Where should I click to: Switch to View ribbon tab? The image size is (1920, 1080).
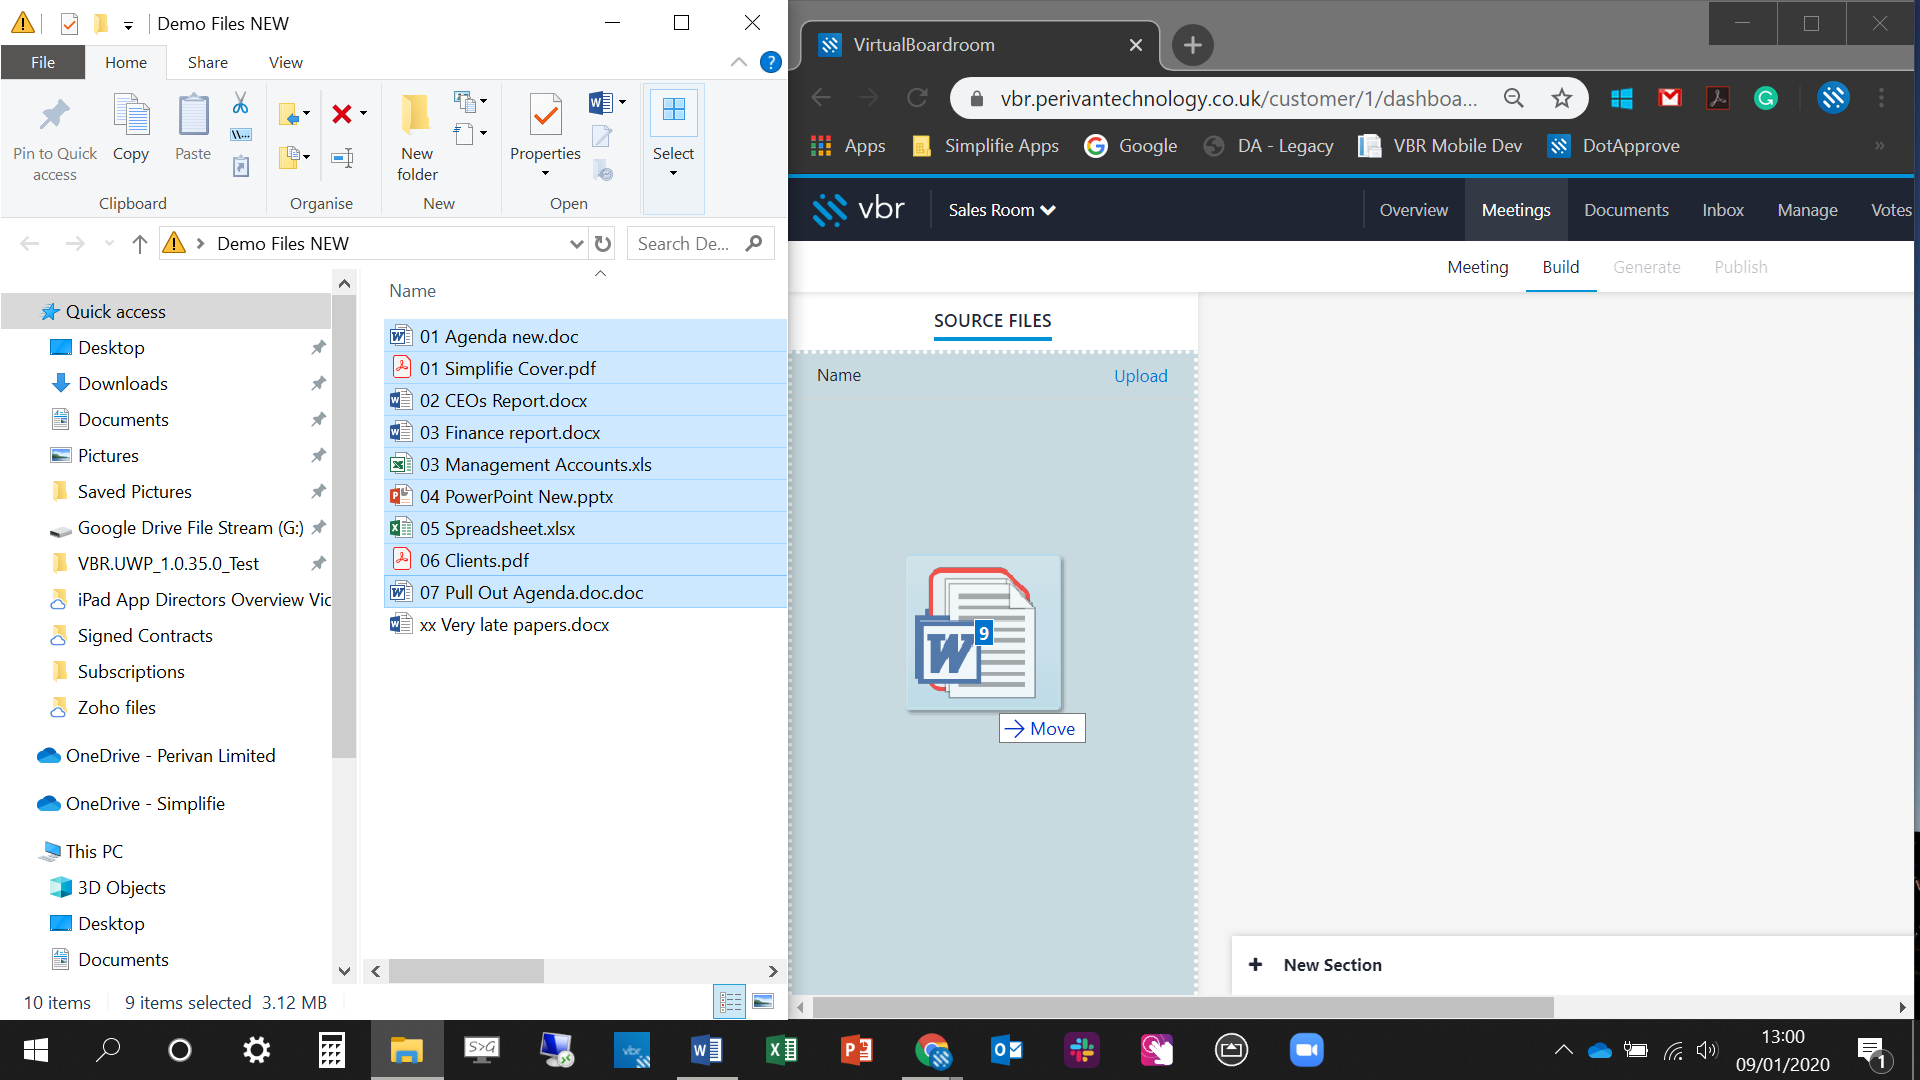pyautogui.click(x=285, y=62)
